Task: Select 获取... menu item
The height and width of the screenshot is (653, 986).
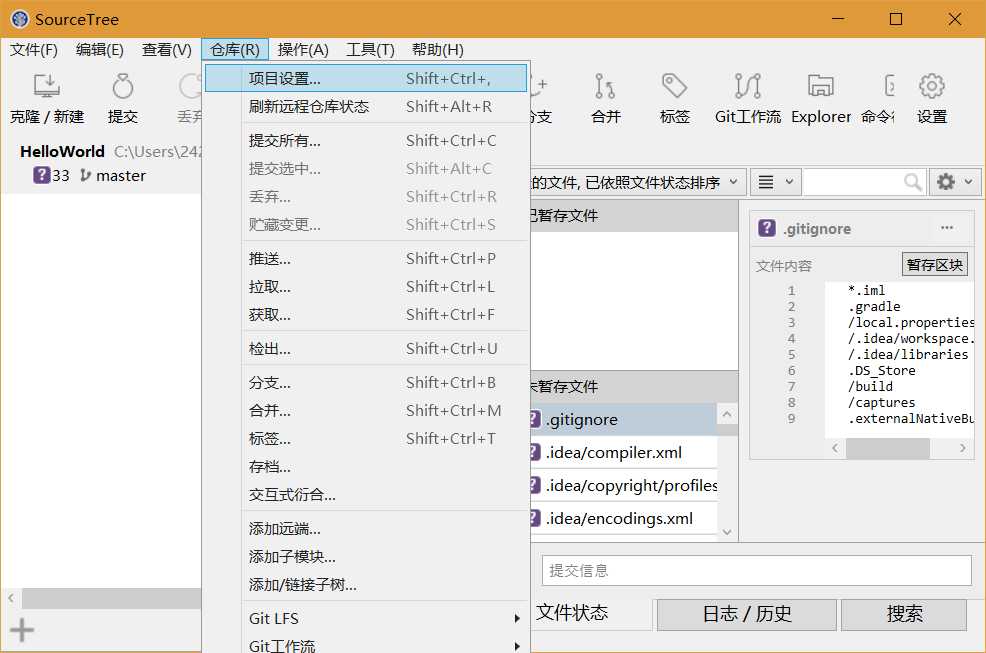Action: [366, 315]
